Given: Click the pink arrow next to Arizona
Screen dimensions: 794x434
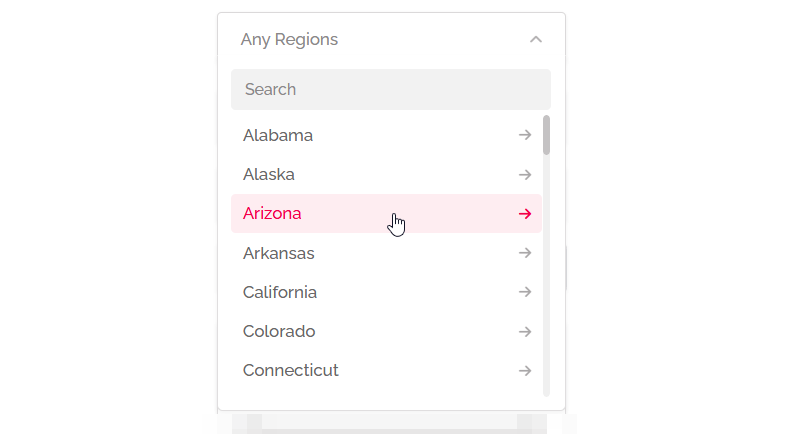Looking at the screenshot, I should tap(525, 213).
